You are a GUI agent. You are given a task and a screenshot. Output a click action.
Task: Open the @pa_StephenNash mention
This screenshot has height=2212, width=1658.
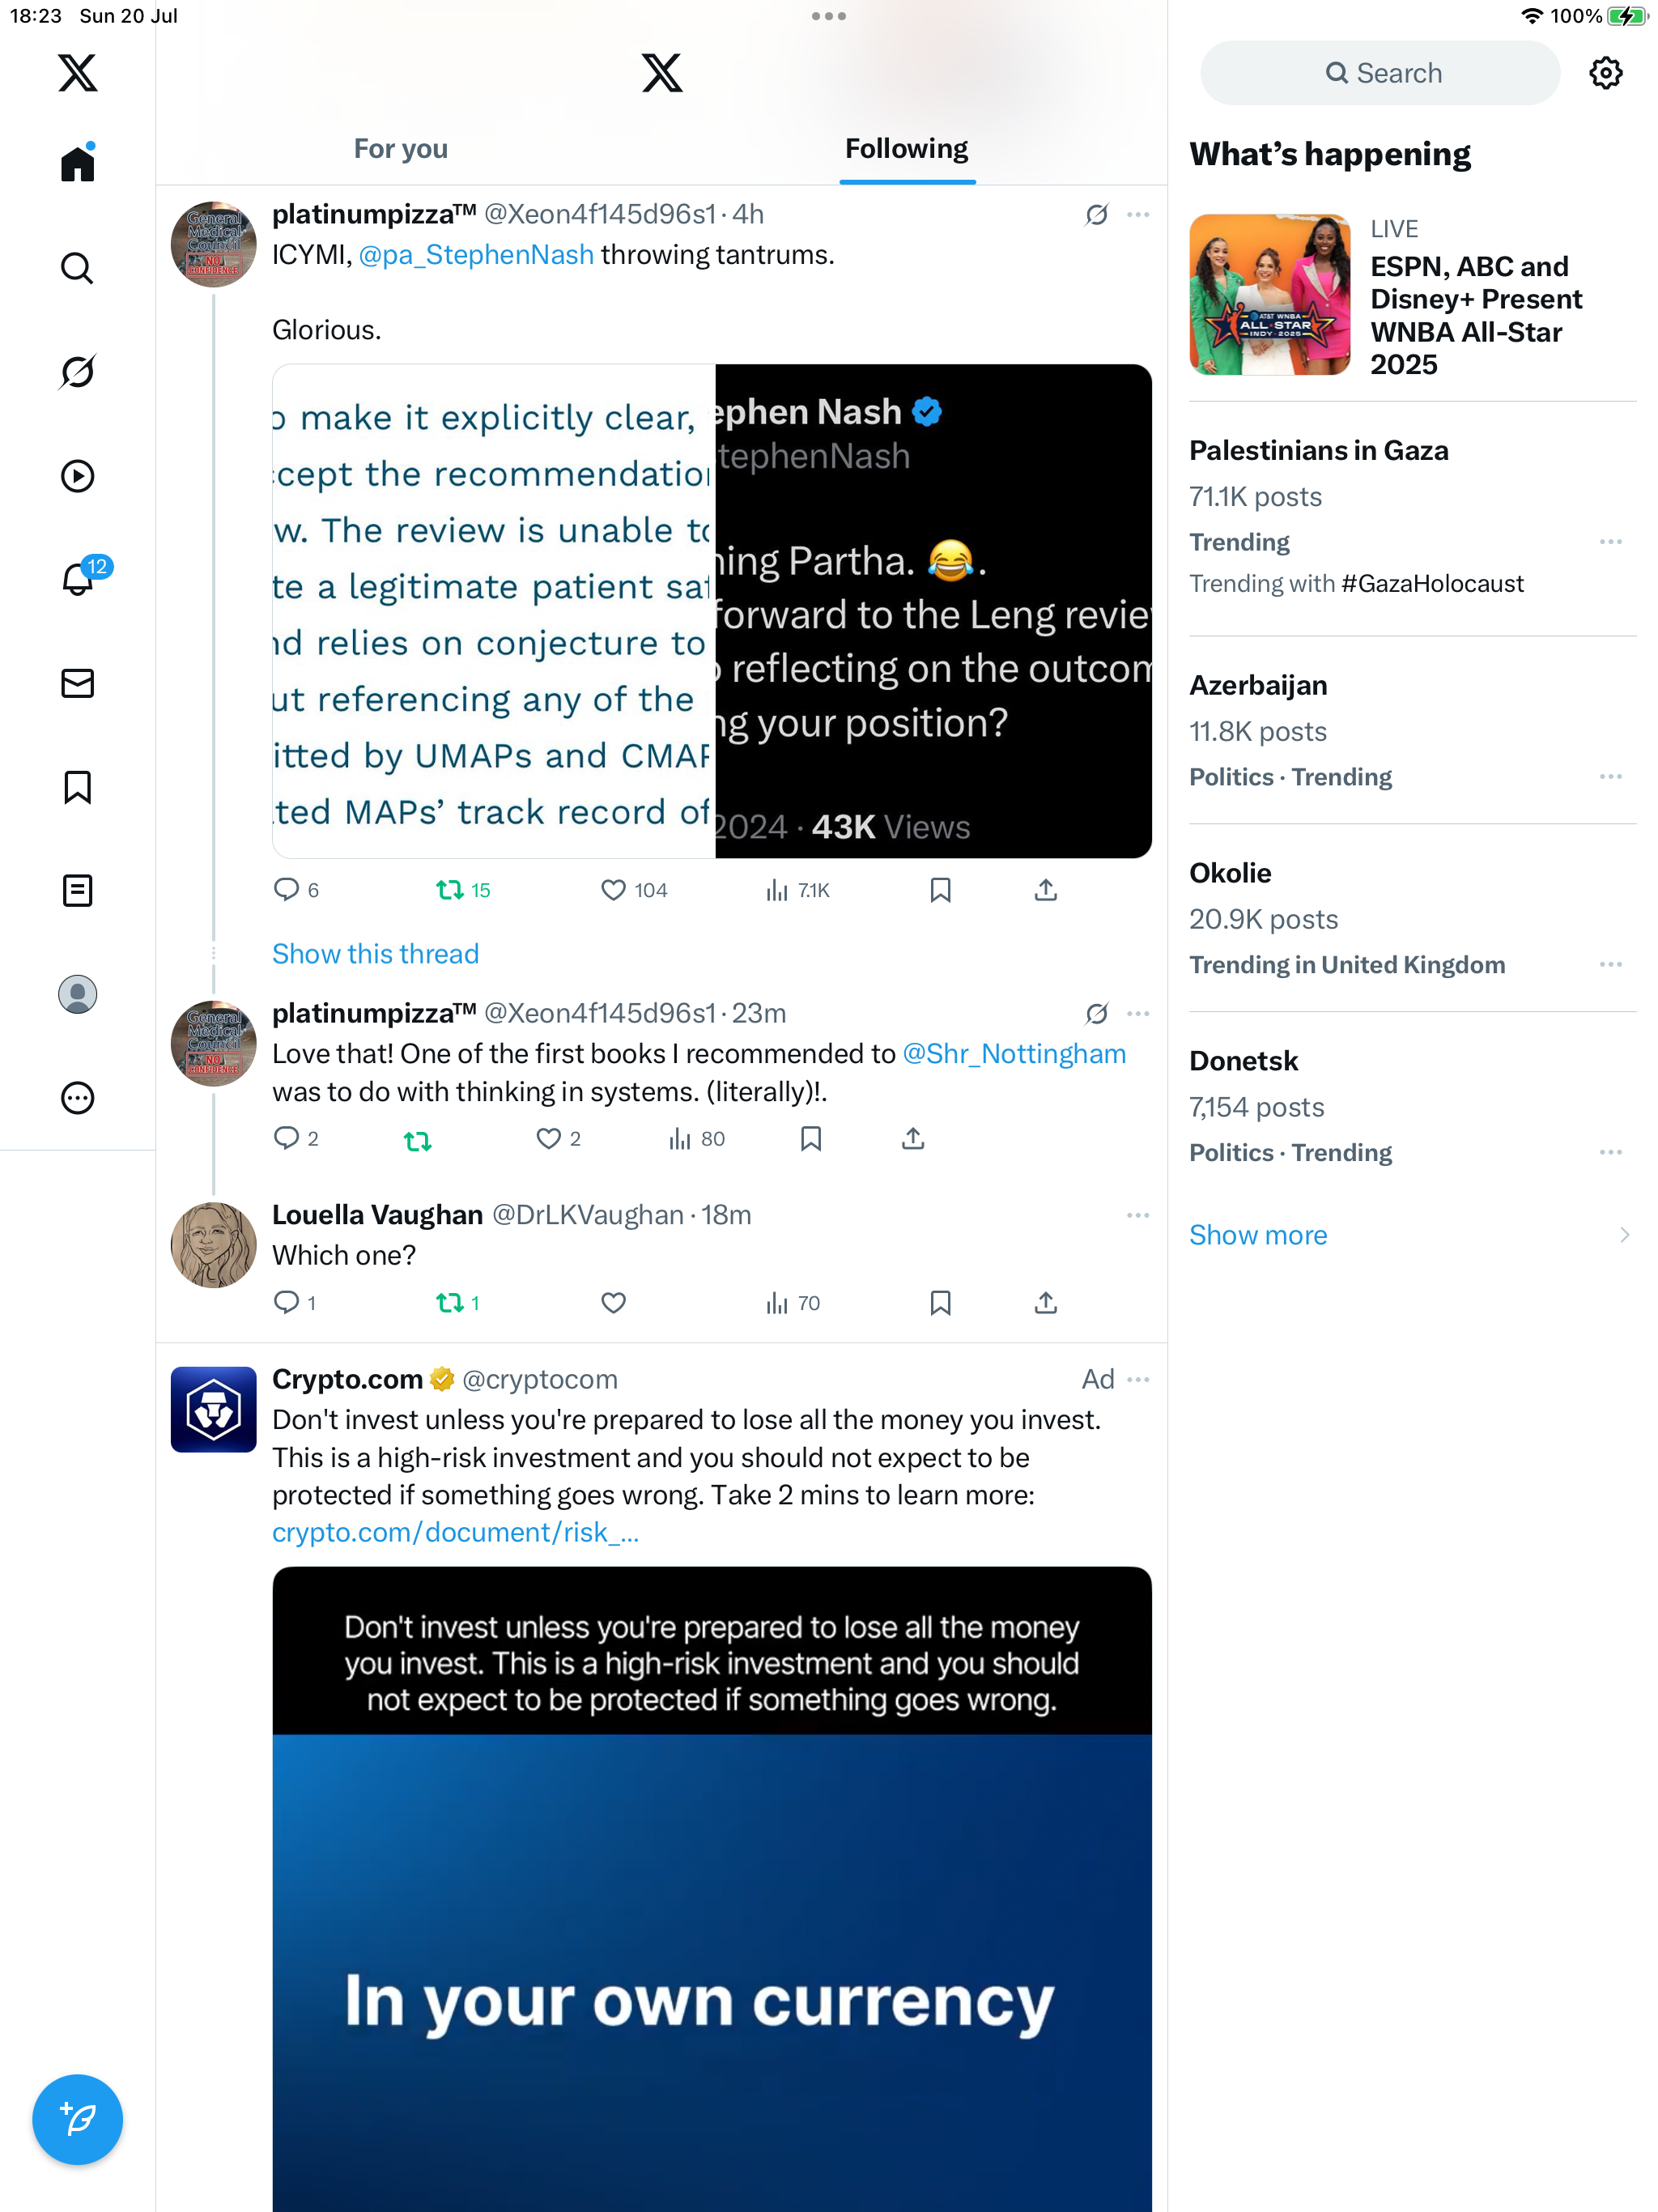pyautogui.click(x=476, y=255)
